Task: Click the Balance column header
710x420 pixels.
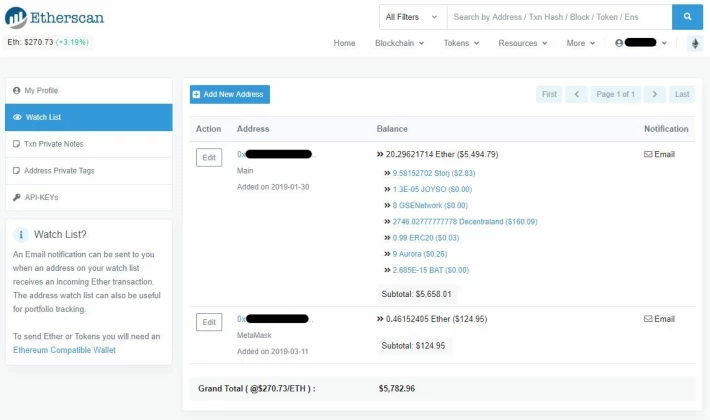Action: click(392, 129)
